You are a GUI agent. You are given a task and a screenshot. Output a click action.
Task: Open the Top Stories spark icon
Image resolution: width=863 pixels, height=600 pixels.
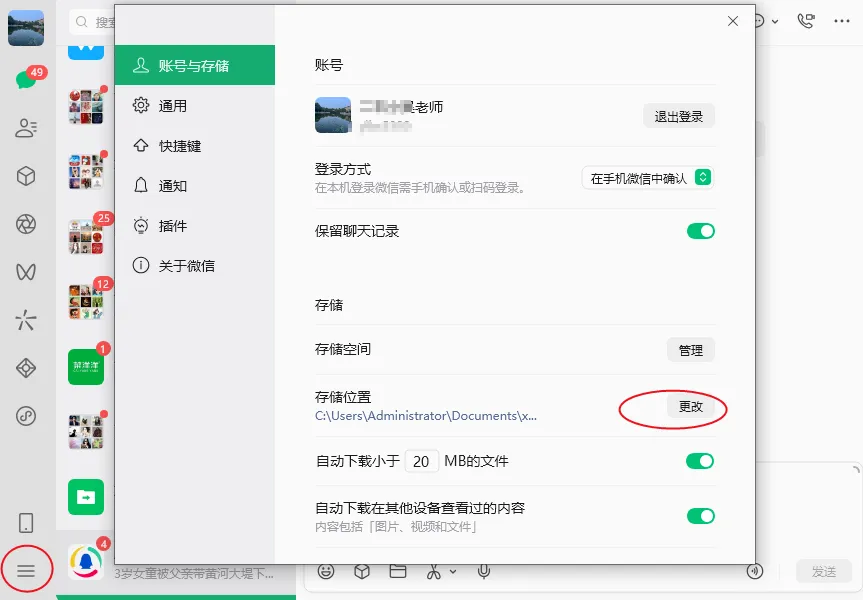[x=26, y=320]
